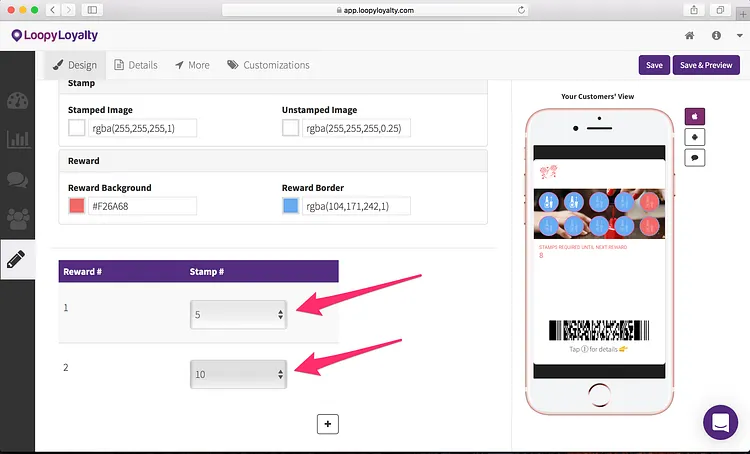Open Stamp # dropdown for reward 1
The image size is (750, 454).
coord(238,314)
